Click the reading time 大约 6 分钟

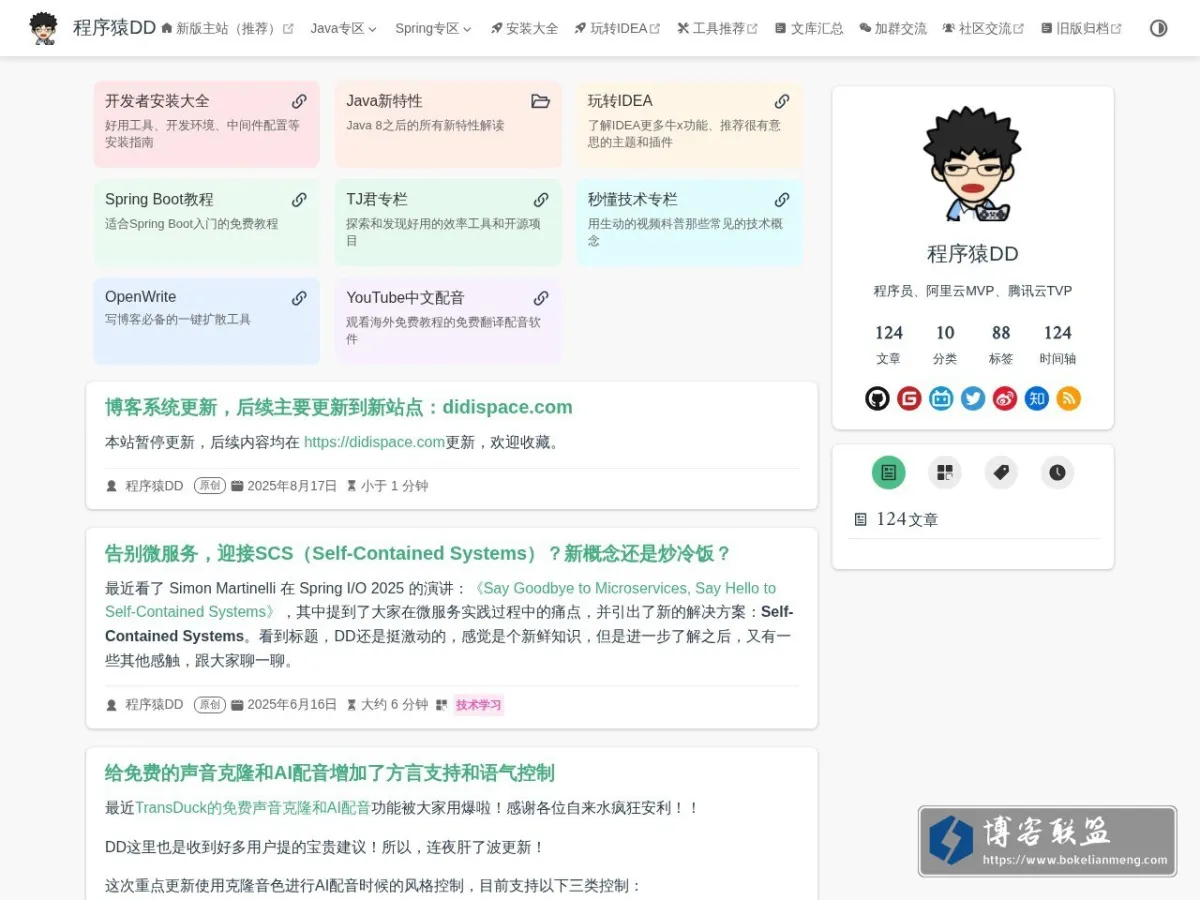click(394, 705)
